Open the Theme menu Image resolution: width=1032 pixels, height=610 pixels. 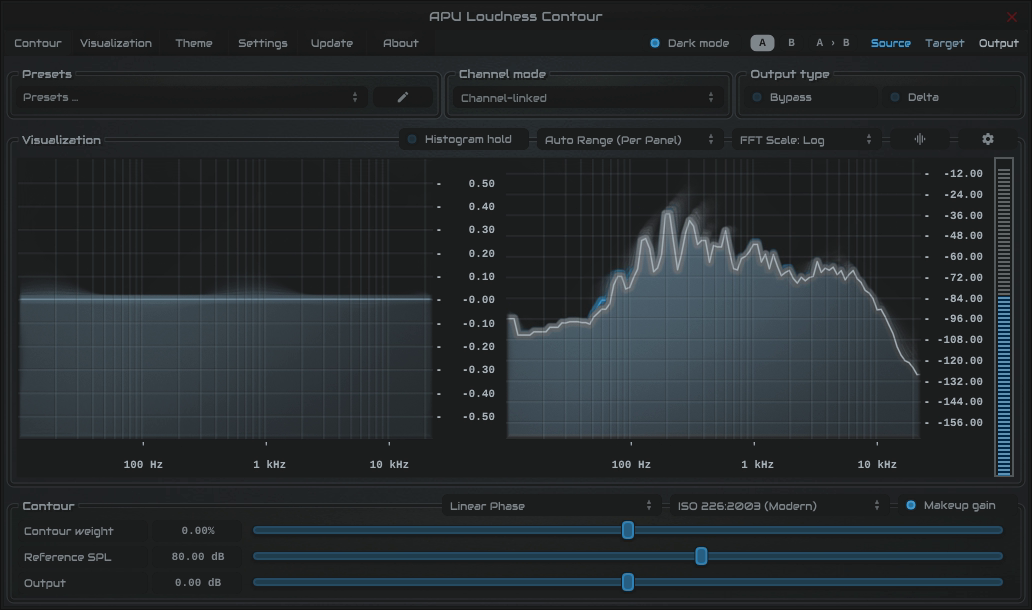point(194,43)
